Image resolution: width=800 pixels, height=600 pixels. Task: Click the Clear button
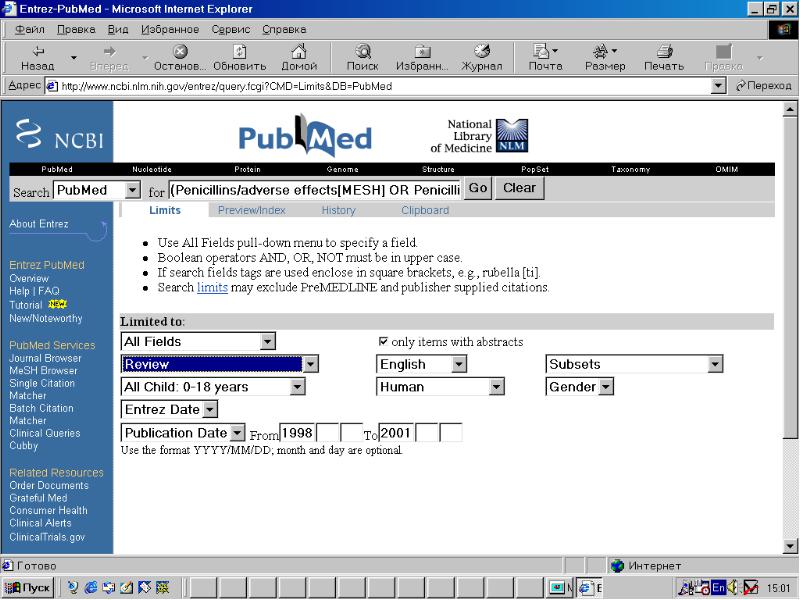[519, 188]
